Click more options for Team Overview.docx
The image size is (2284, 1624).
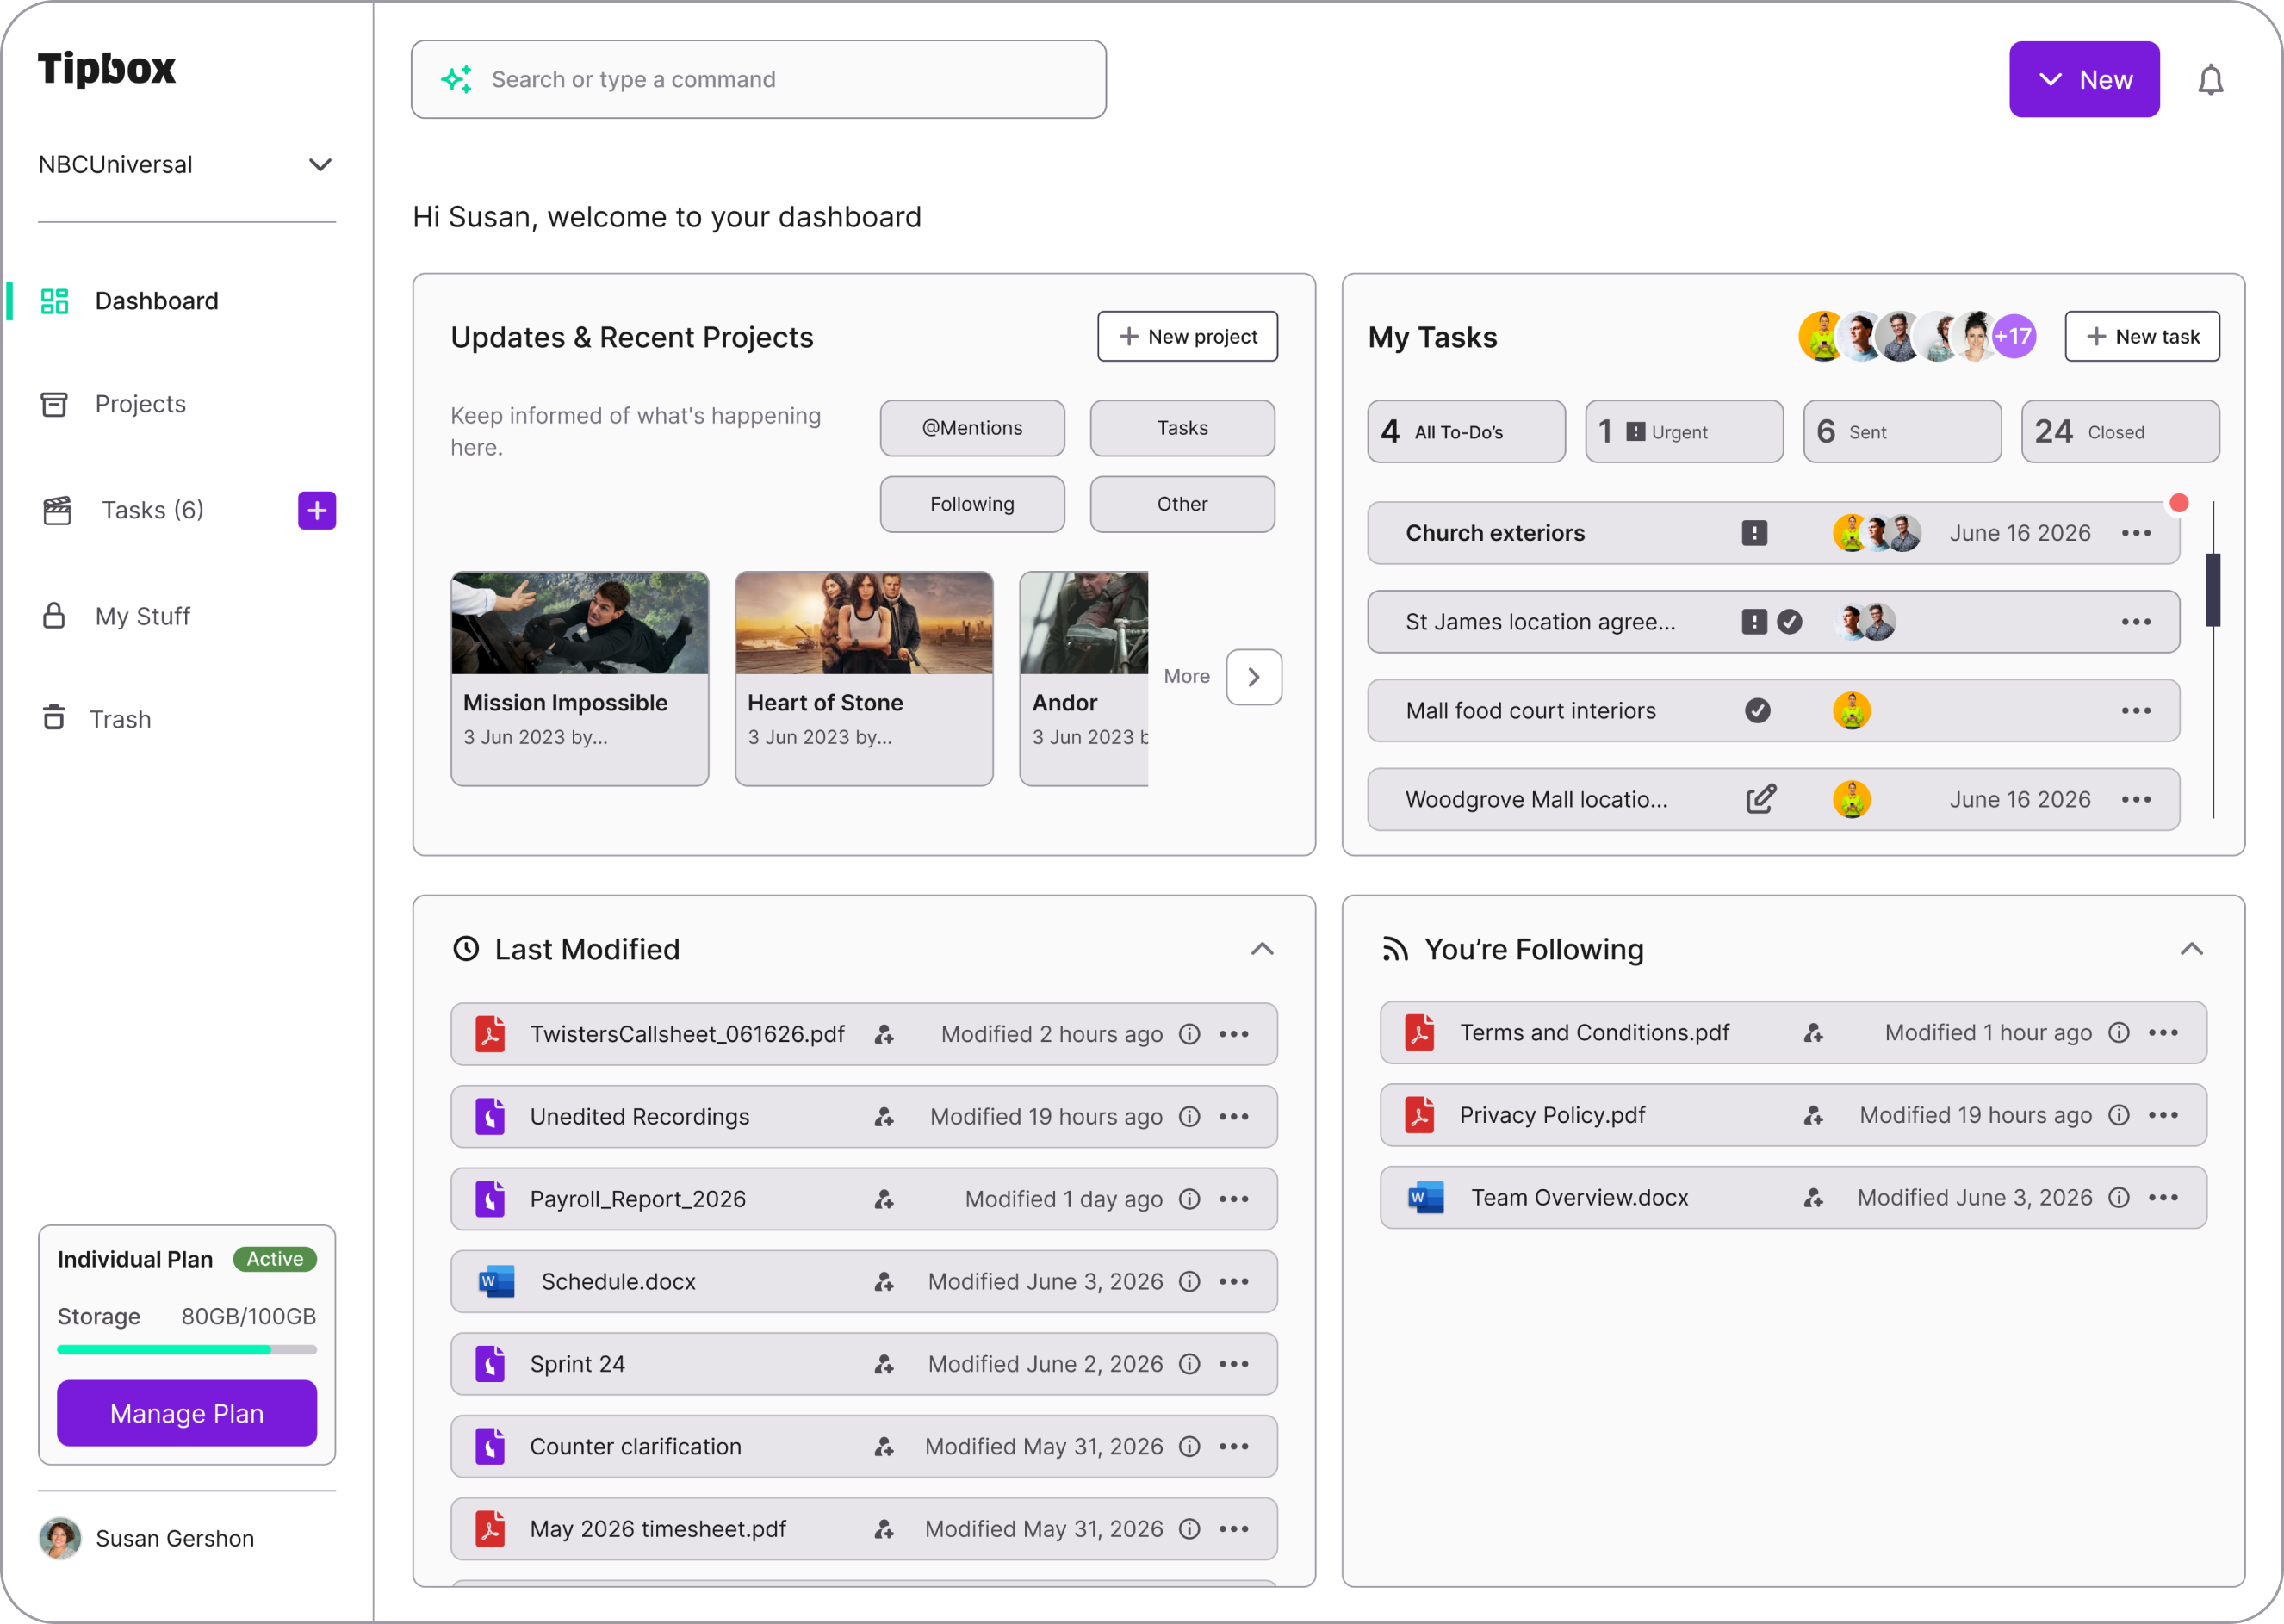(2163, 1197)
